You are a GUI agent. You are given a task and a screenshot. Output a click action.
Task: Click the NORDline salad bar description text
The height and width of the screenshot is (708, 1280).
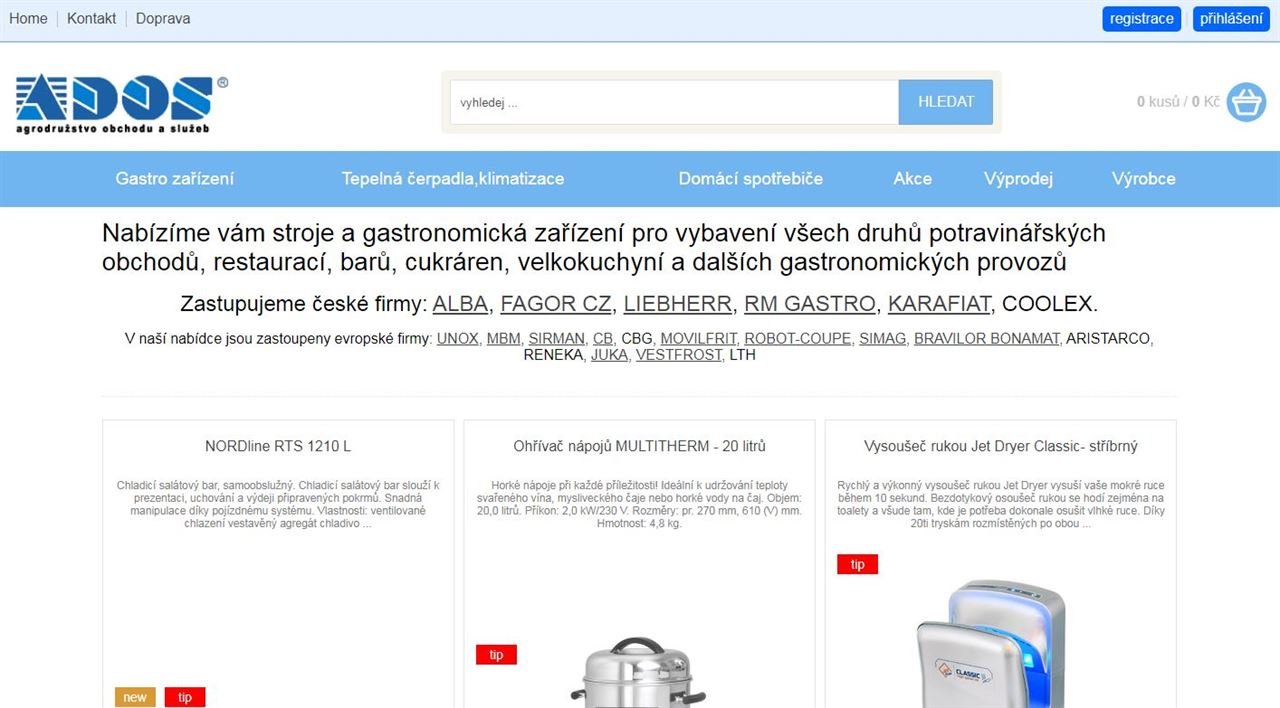pyautogui.click(x=278, y=504)
